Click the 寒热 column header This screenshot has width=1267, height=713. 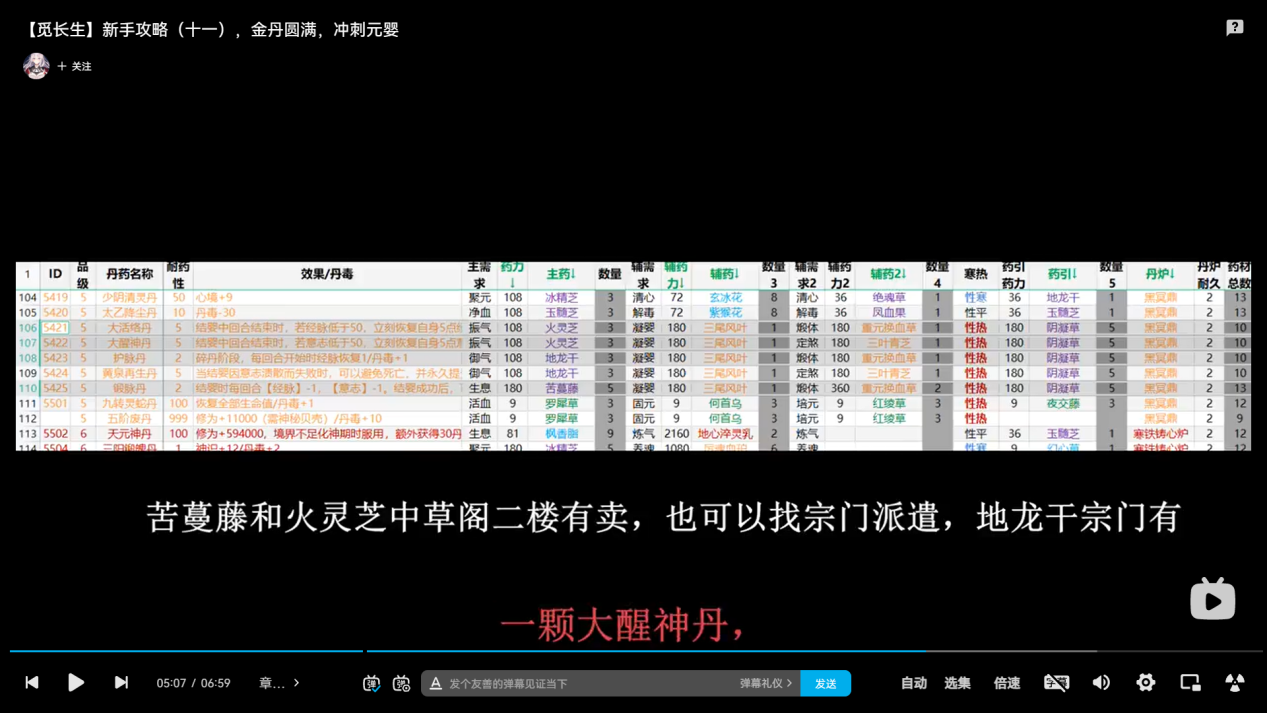click(975, 274)
